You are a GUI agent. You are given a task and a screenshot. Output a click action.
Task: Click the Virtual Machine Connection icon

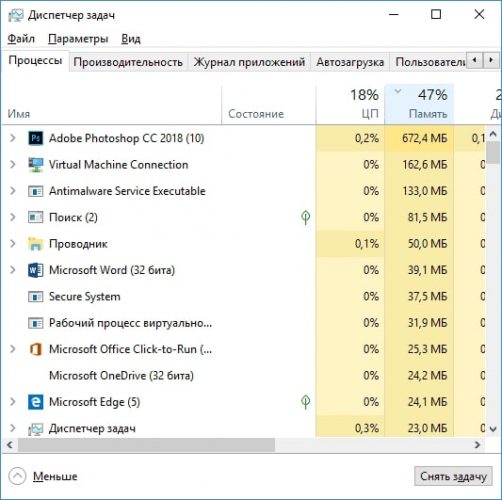35,165
